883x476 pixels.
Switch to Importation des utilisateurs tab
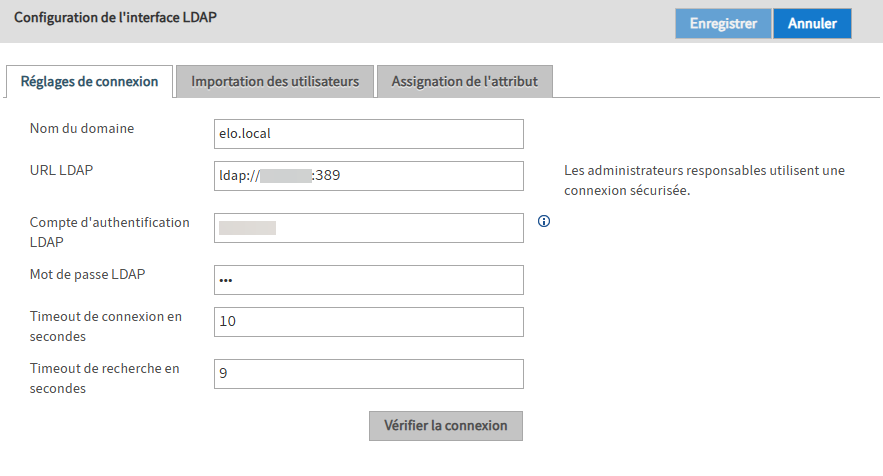275,82
